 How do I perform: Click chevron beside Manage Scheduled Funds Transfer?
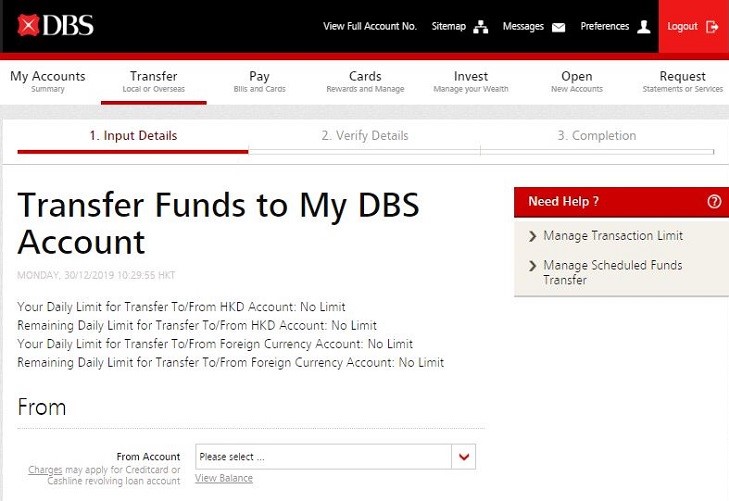(x=532, y=266)
